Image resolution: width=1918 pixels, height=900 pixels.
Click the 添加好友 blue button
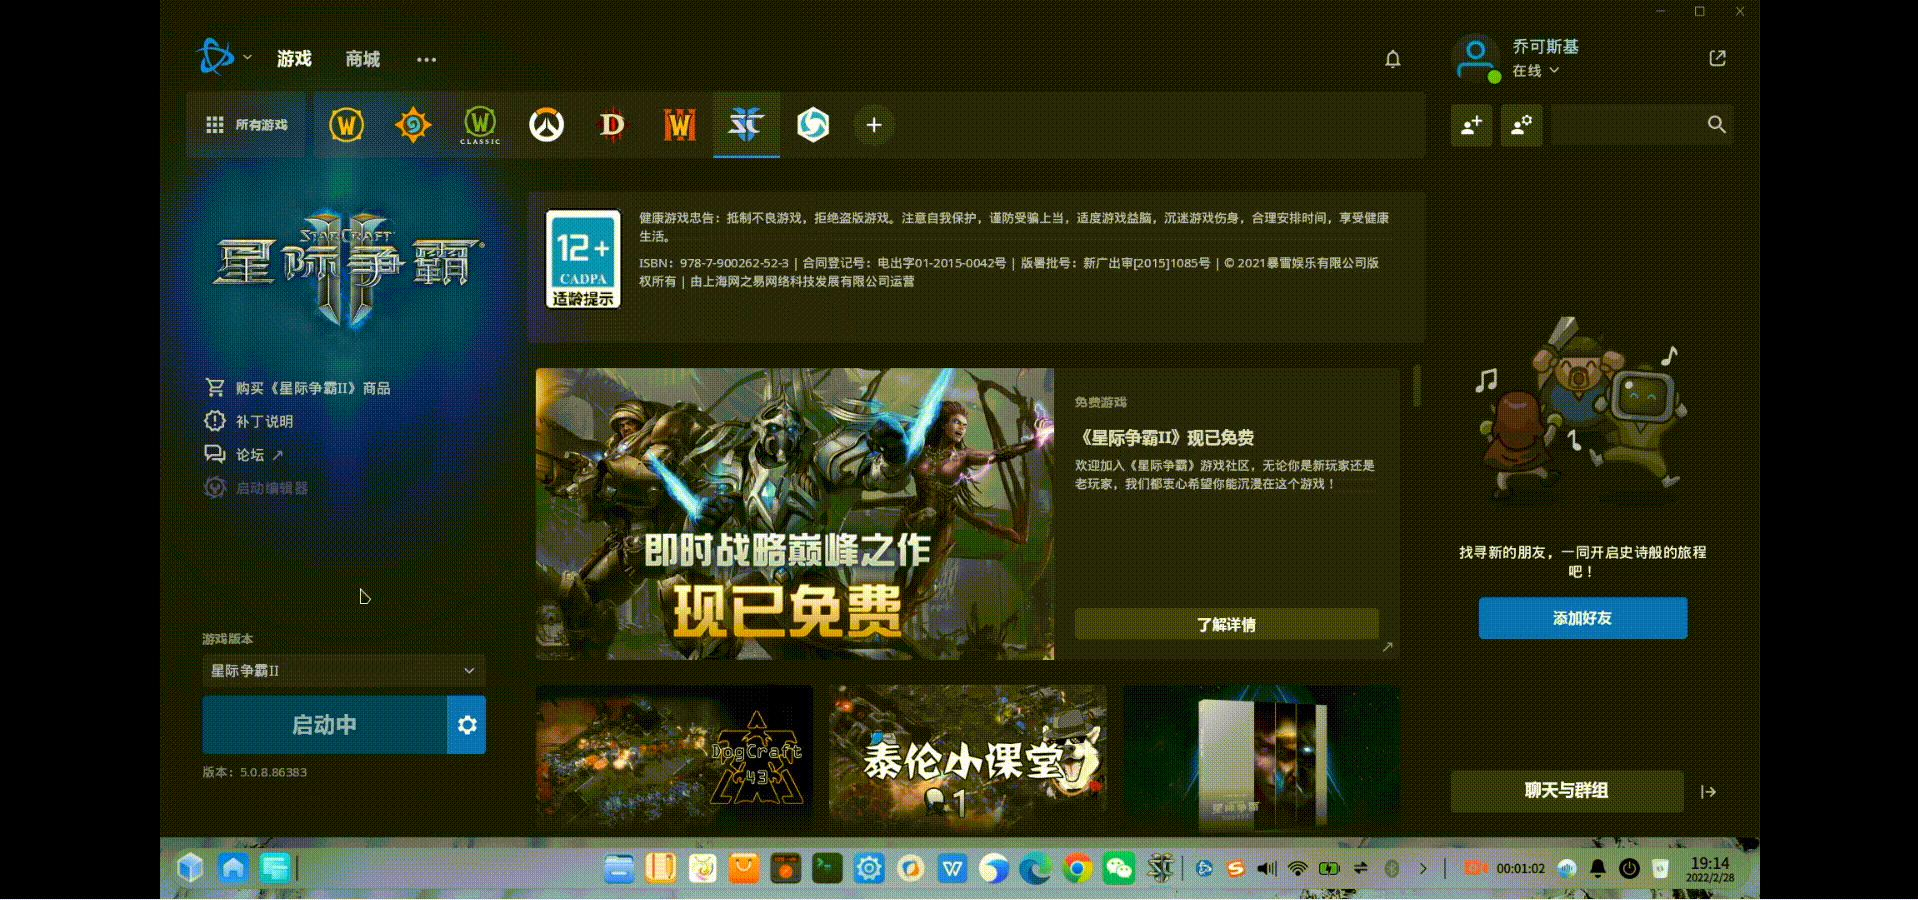click(1582, 618)
